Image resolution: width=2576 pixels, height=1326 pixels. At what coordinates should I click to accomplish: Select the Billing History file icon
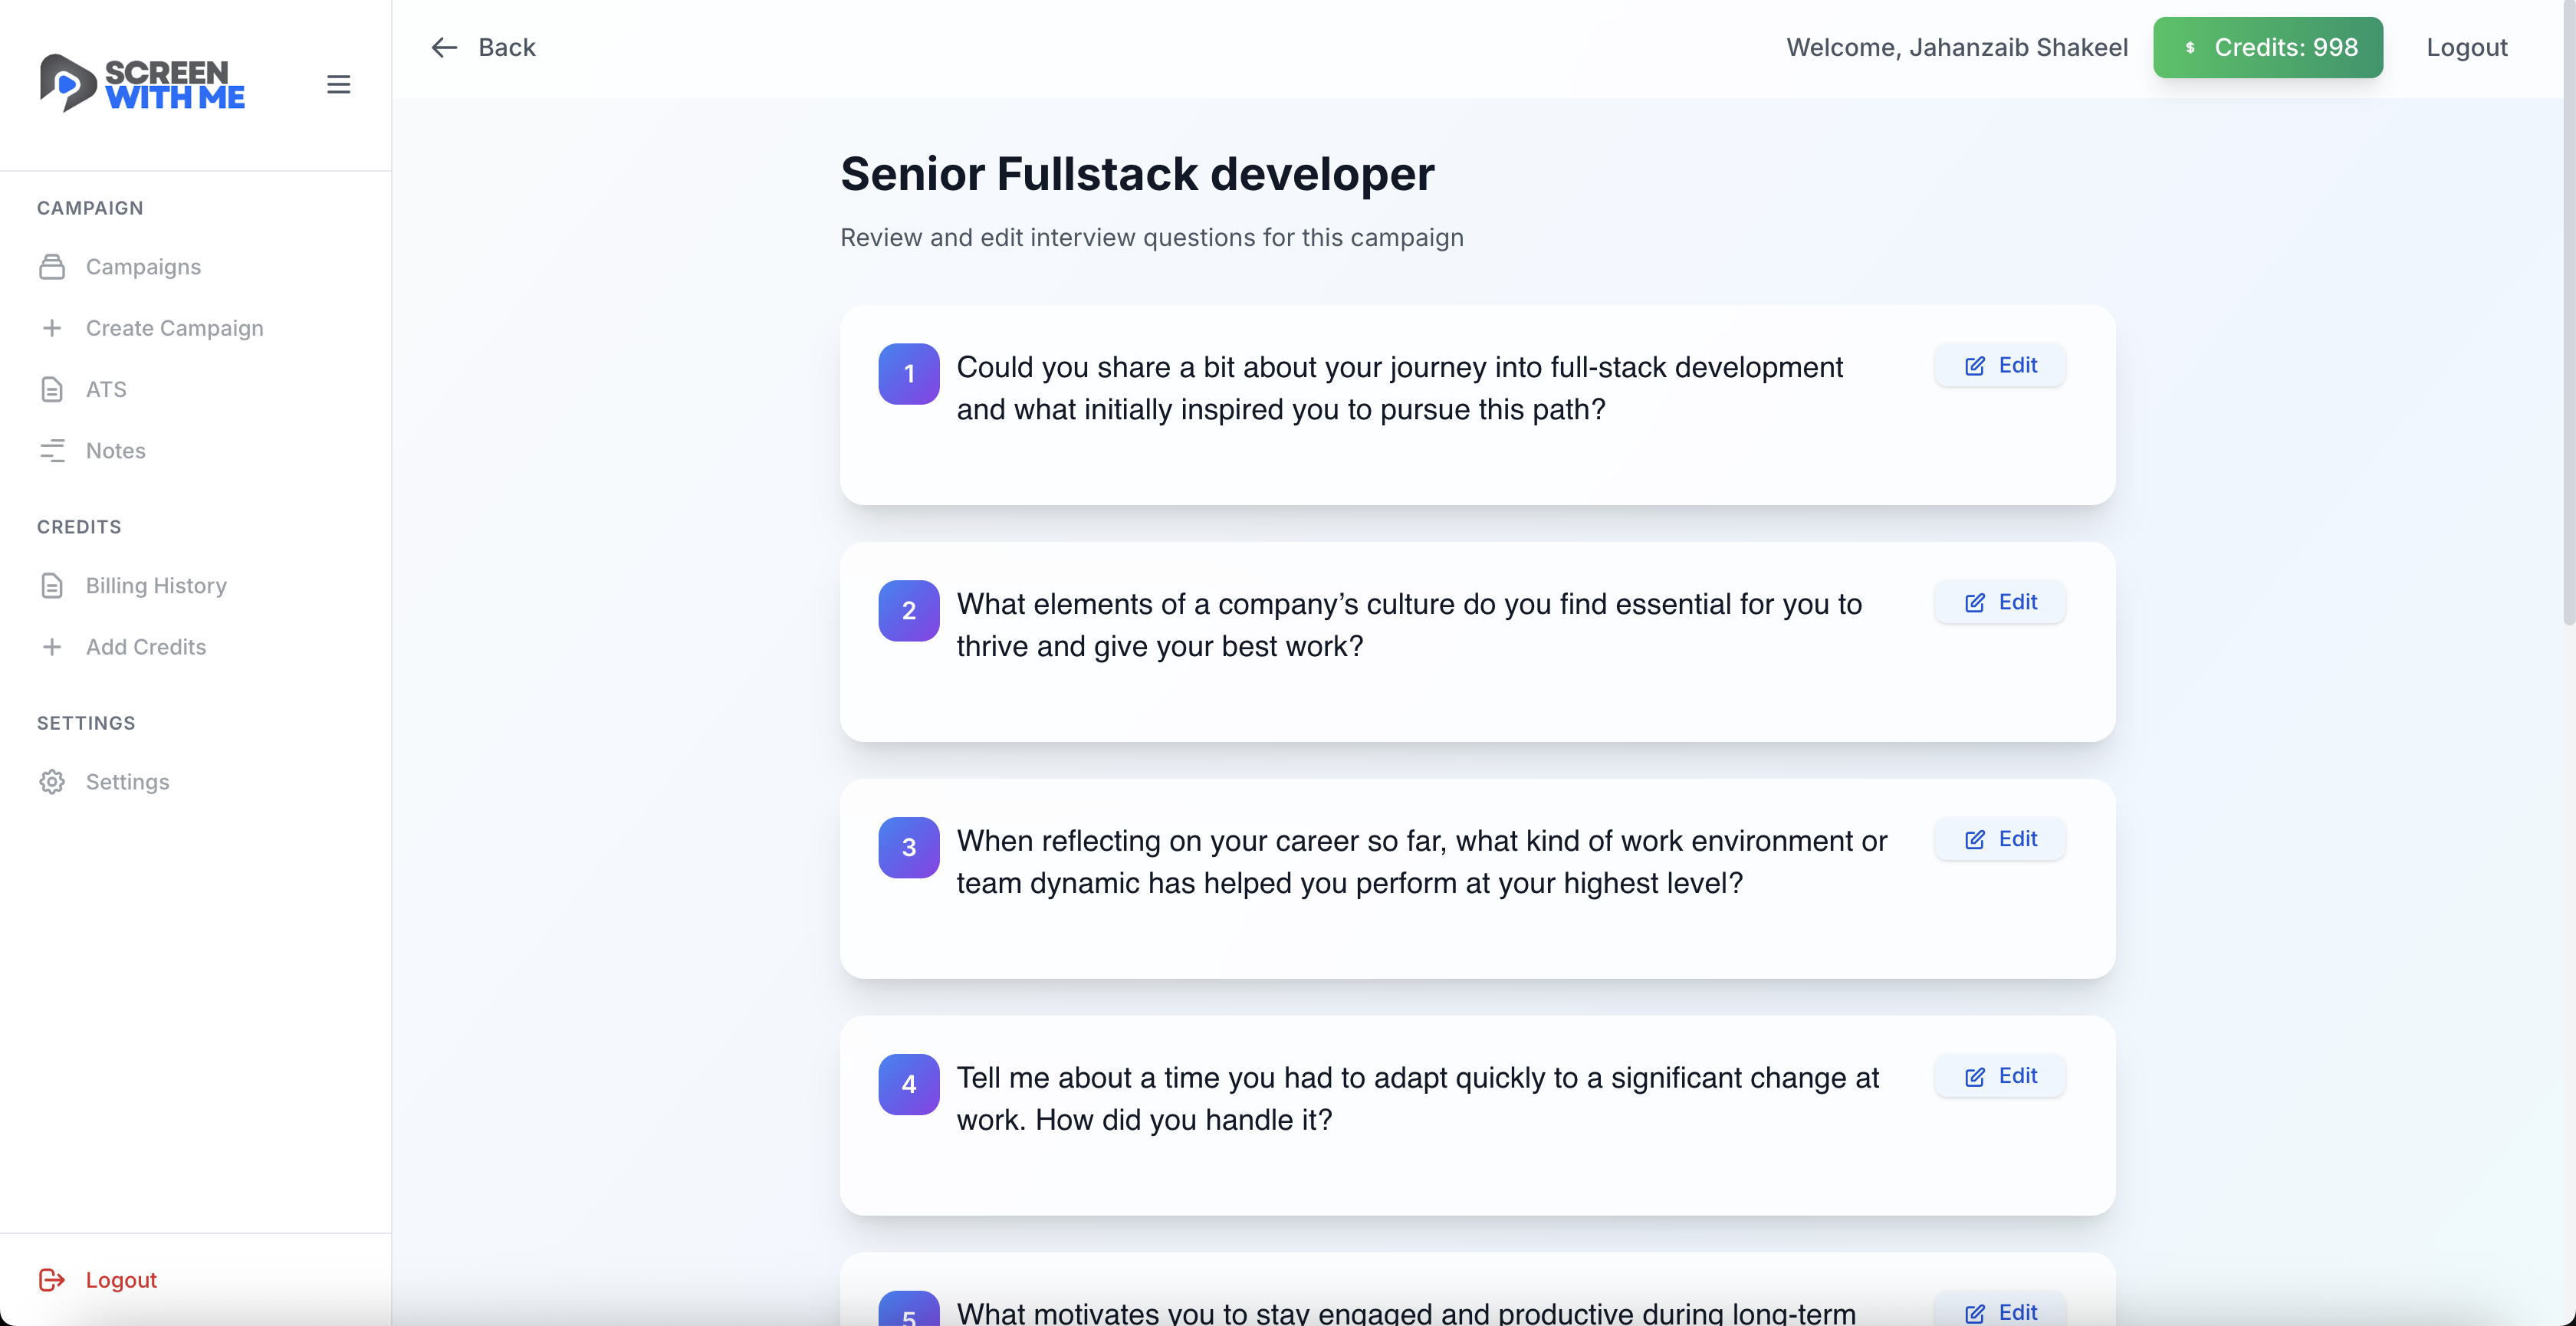[52, 585]
